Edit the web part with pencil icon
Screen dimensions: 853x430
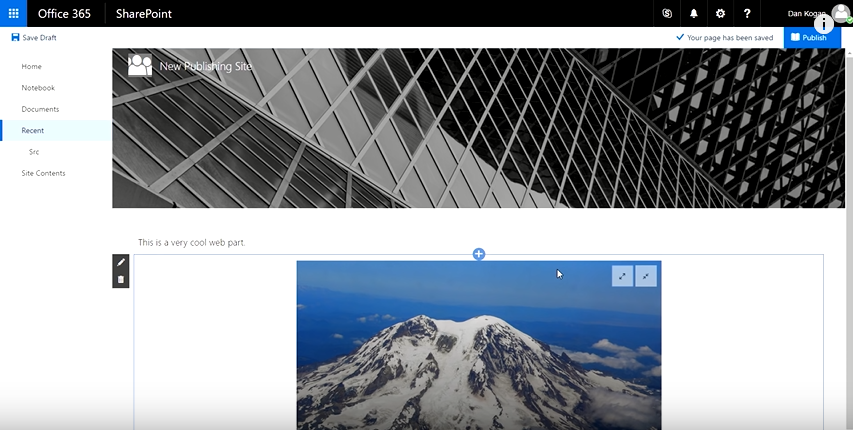click(121, 262)
